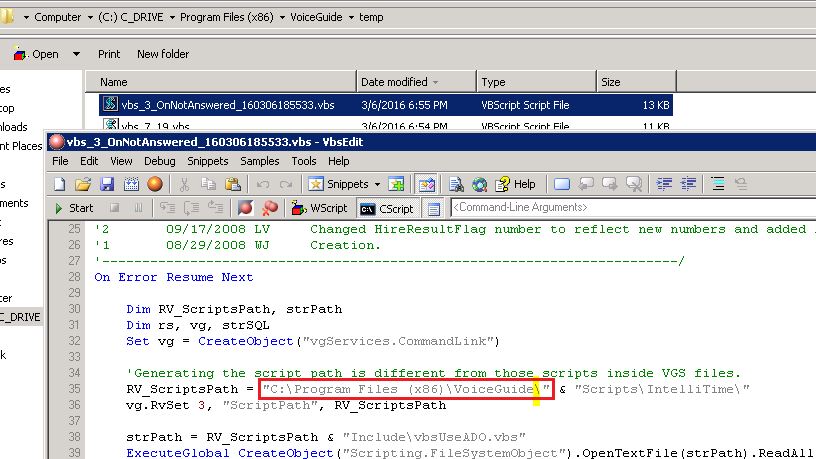
Task: Click "On Error Resume Next" code line
Action: [174, 277]
